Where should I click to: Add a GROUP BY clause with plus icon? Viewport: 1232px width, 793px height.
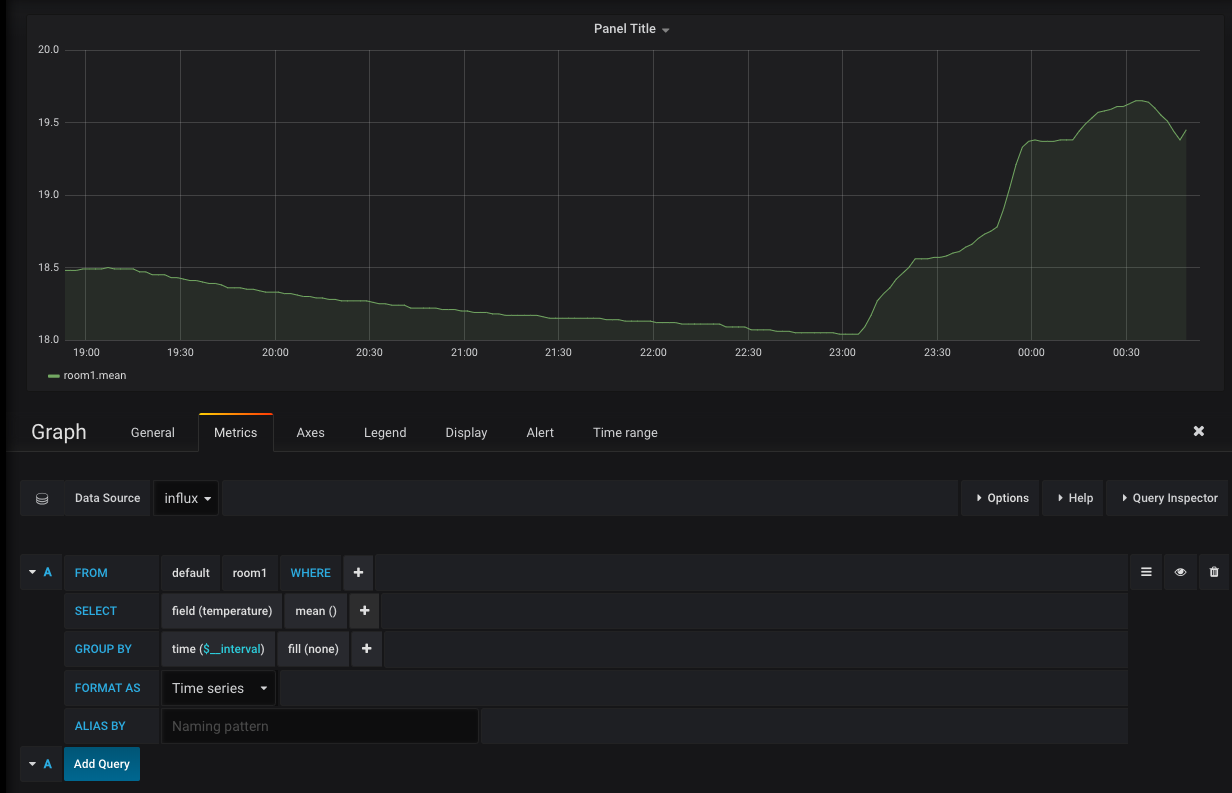366,649
